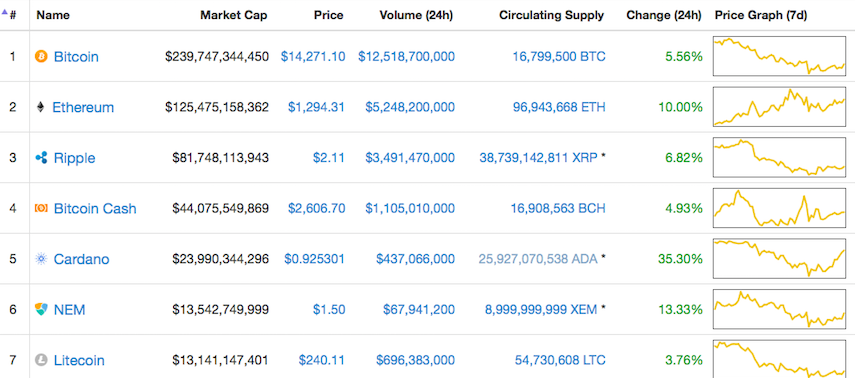Sort table by Change (24h) header
This screenshot has height=378, width=855.
click(x=664, y=15)
